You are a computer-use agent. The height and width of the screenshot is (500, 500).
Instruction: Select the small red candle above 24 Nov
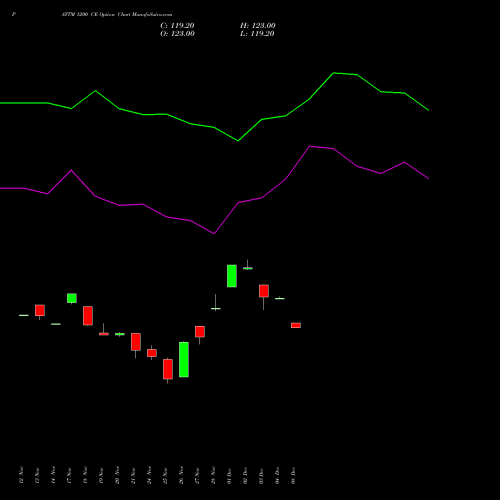pos(152,353)
